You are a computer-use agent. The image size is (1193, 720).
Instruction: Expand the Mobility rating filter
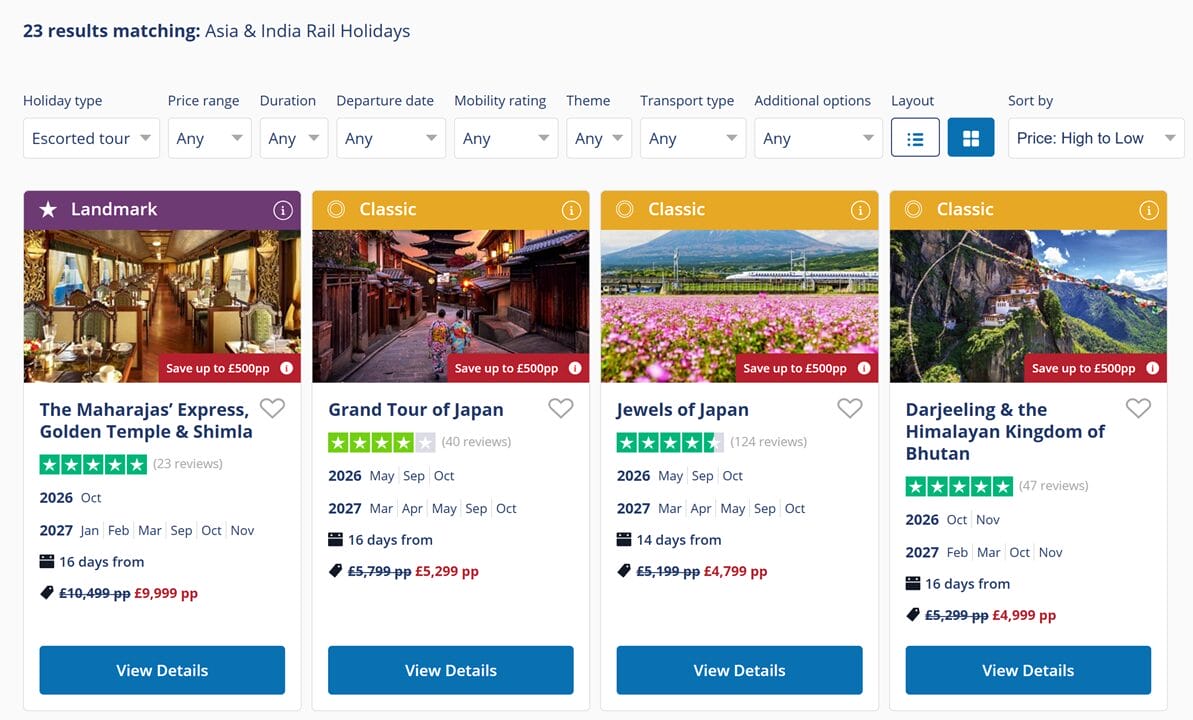click(506, 138)
